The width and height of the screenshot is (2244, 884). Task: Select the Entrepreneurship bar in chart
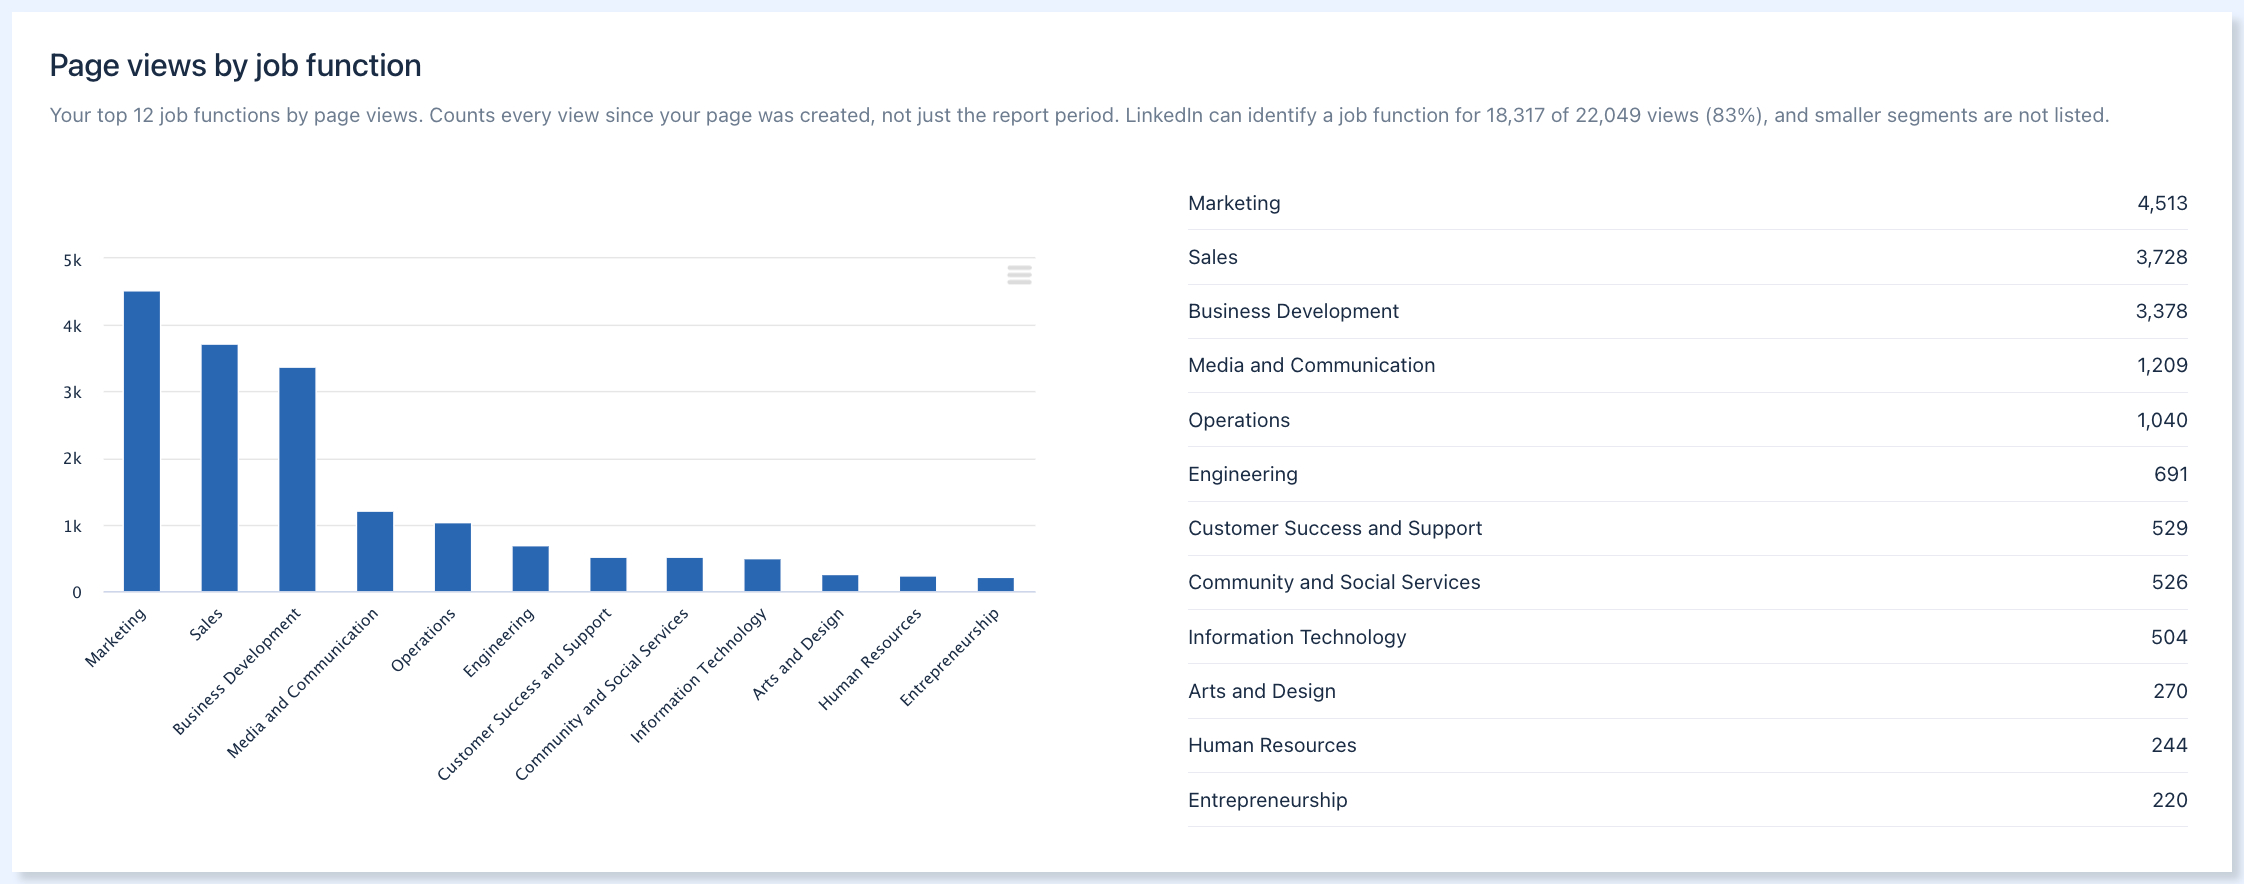tap(996, 585)
